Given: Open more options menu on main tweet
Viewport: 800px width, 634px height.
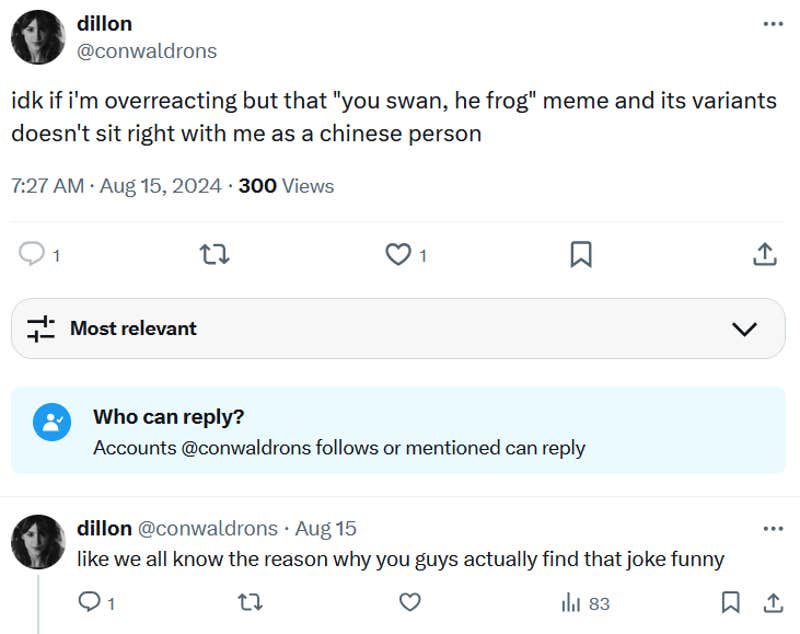Looking at the screenshot, I should (x=773, y=24).
